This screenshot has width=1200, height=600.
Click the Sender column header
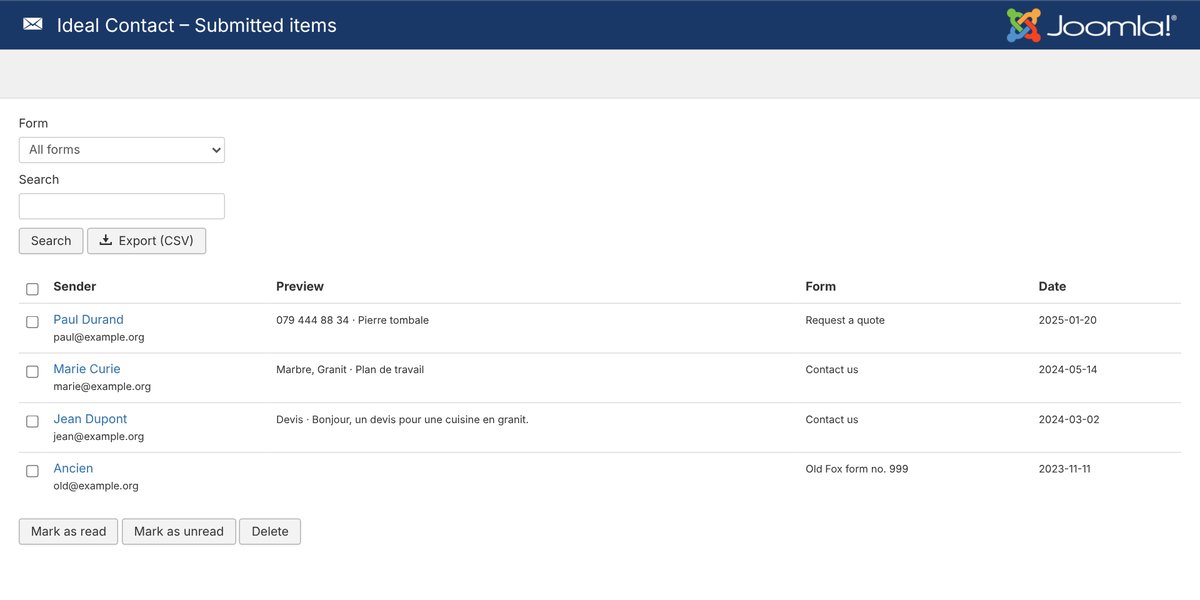(75, 286)
